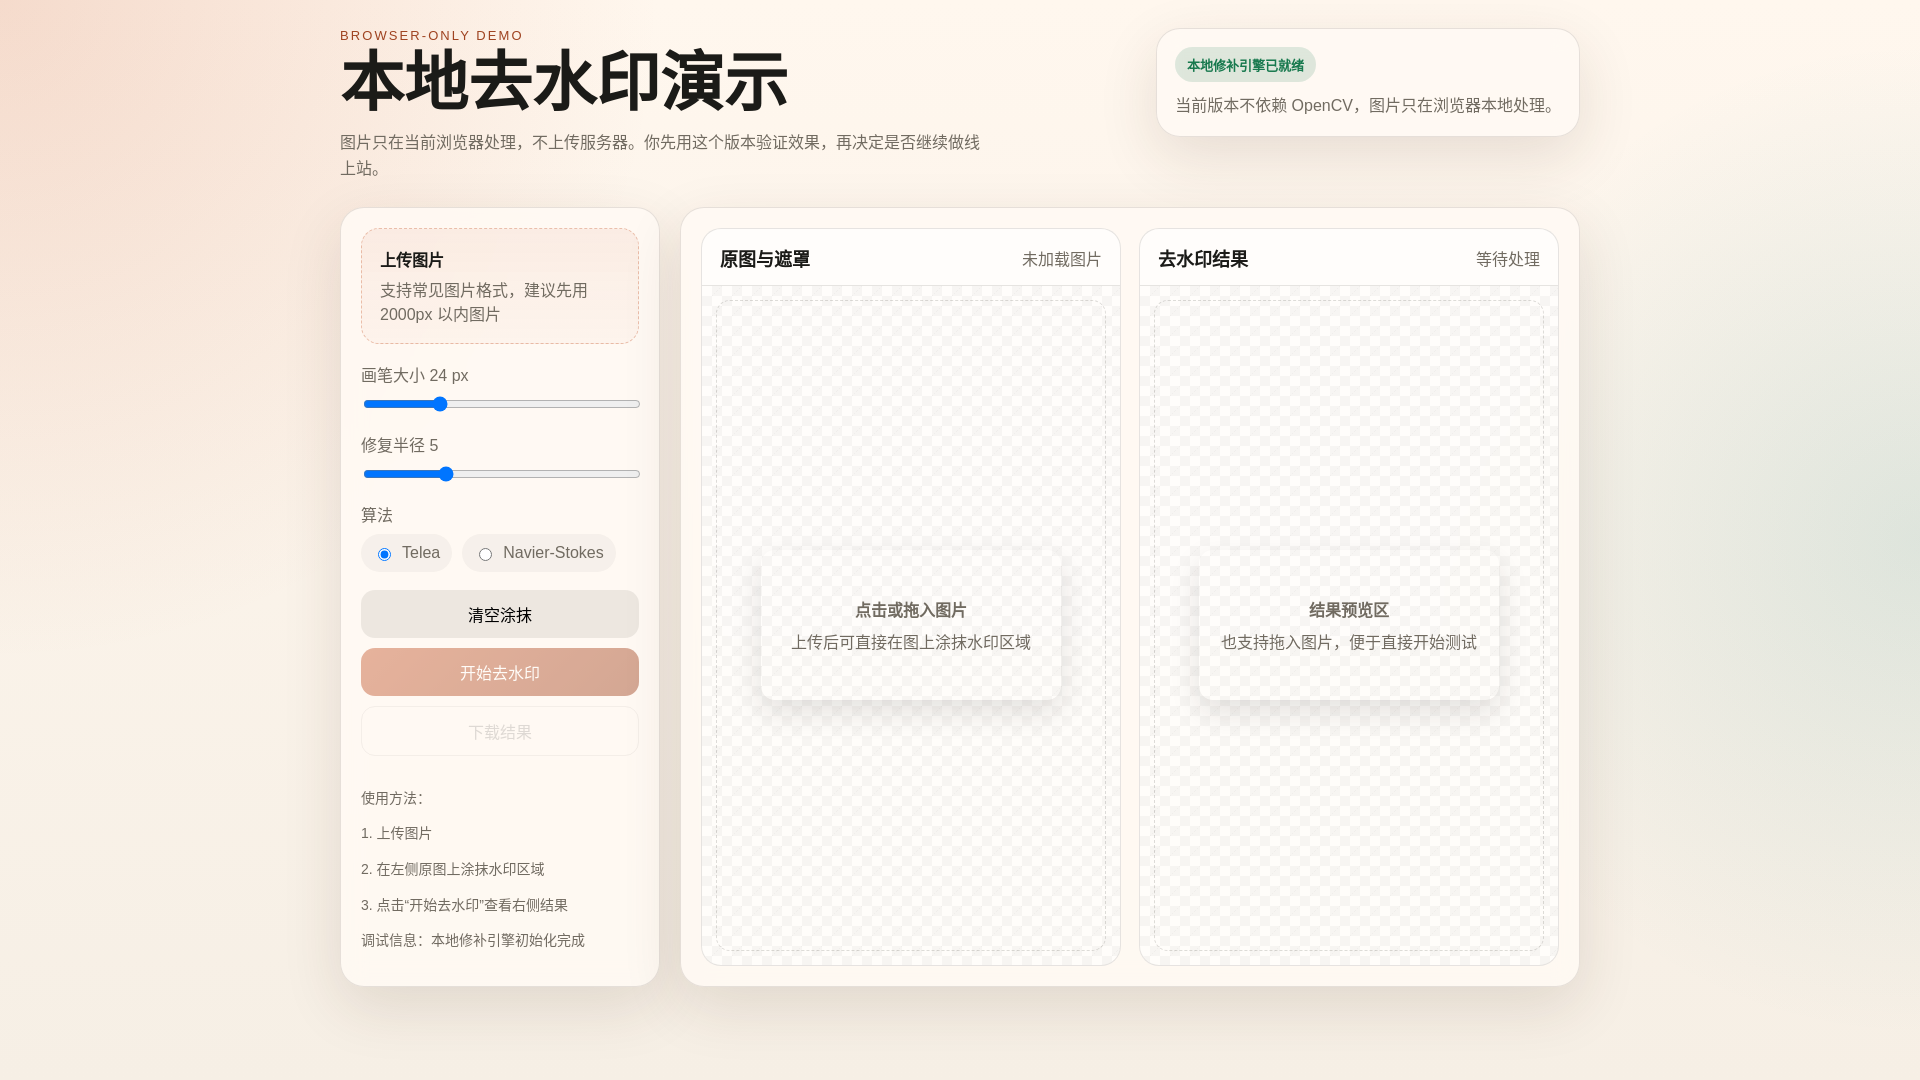Click the 未加载图片 status text

(x=1061, y=259)
